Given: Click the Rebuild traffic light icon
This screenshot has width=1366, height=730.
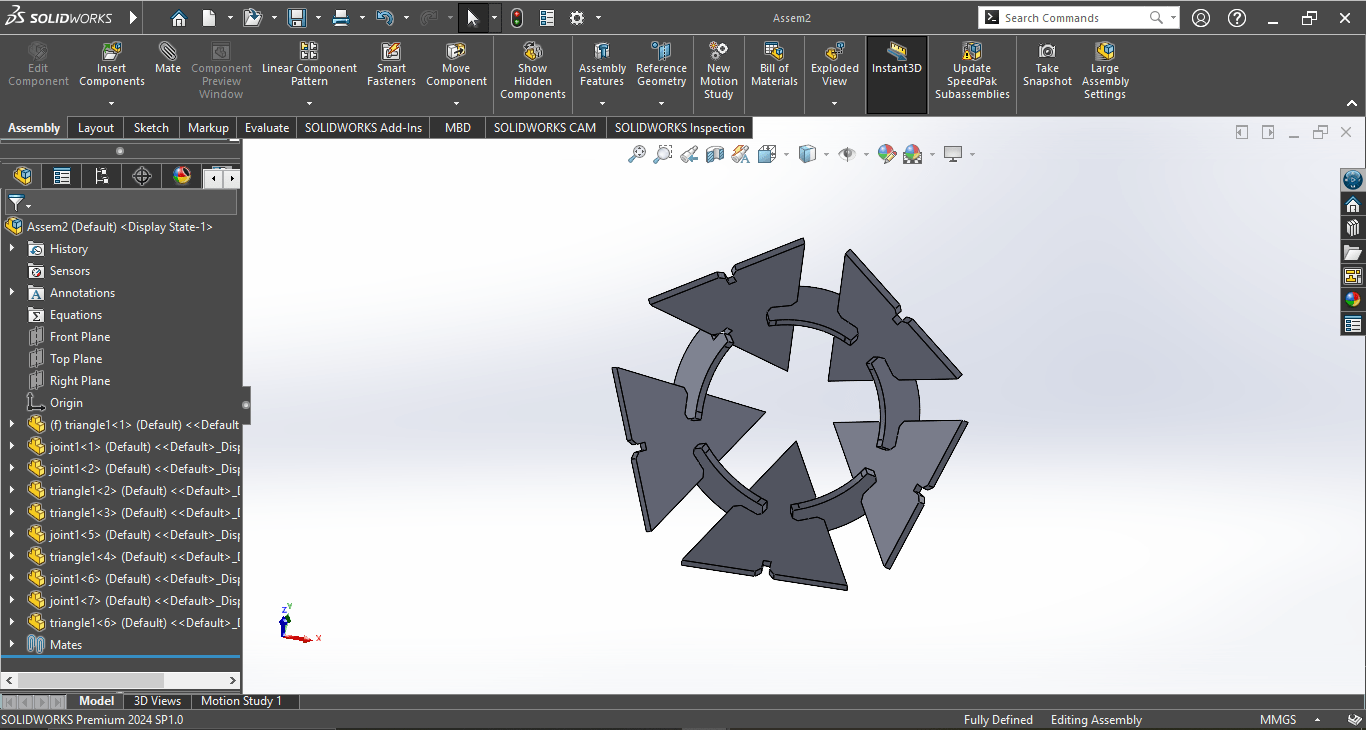Looking at the screenshot, I should [517, 18].
